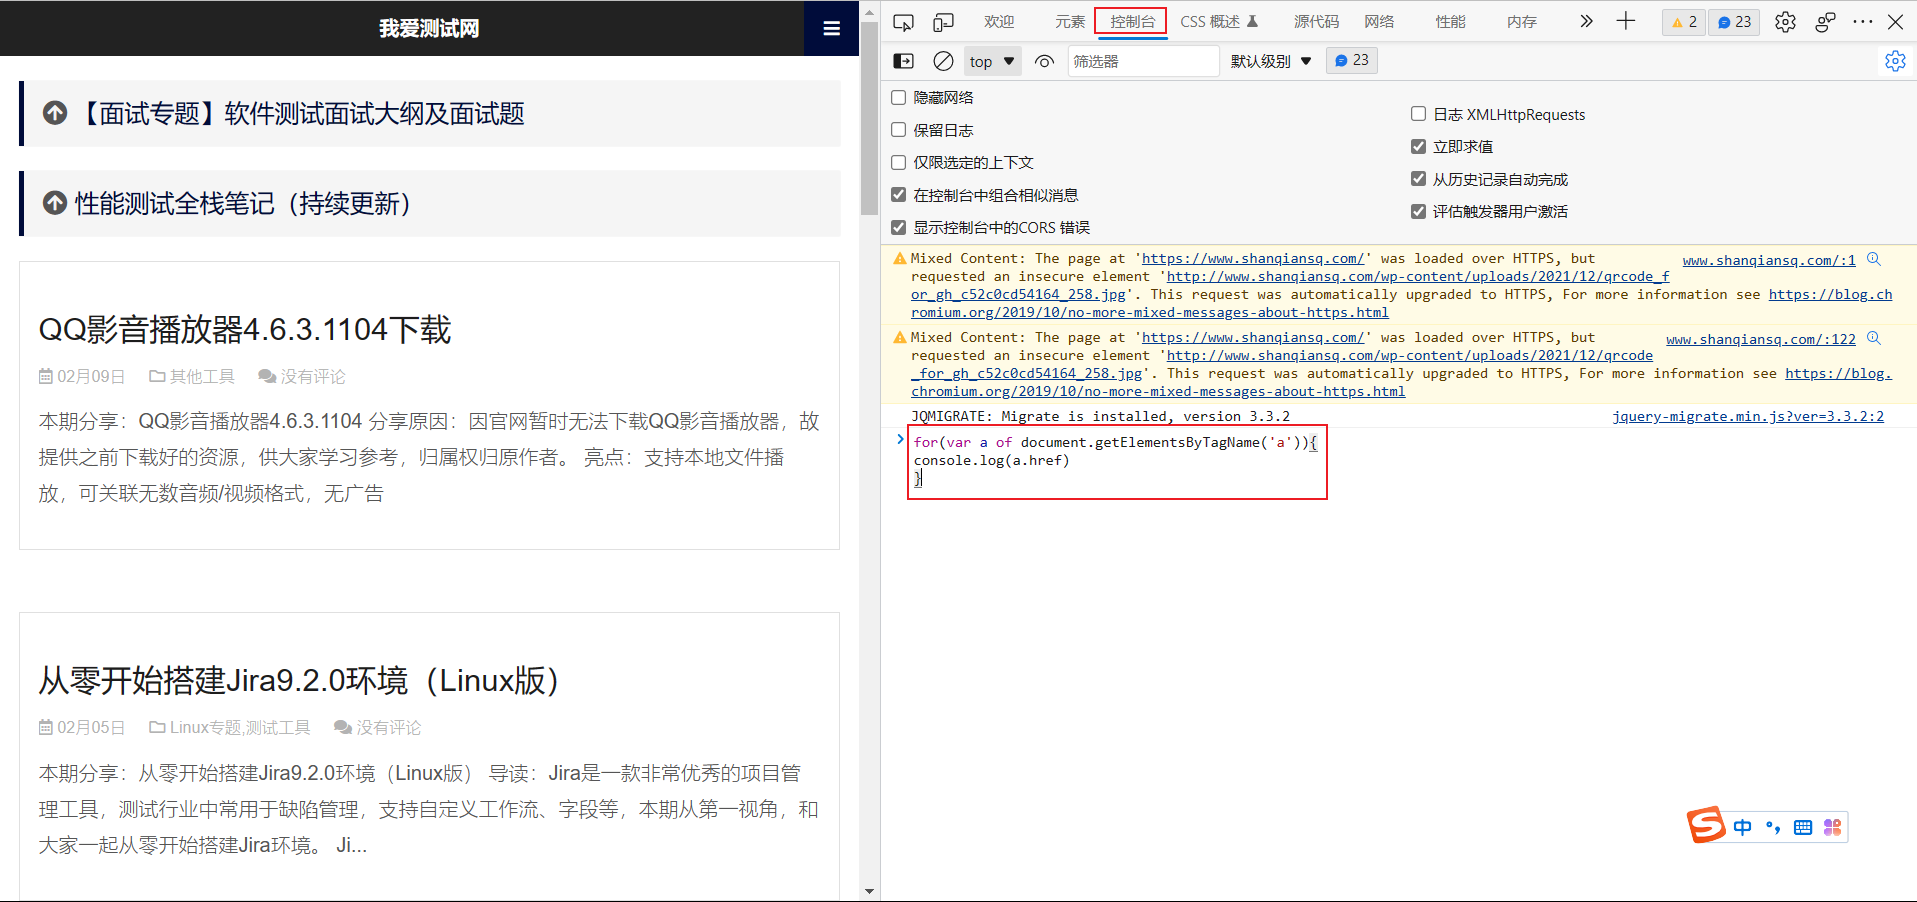The height and width of the screenshot is (902, 1917).
Task: Open www.shanqiansq.com/:1 source link
Action: [1769, 260]
